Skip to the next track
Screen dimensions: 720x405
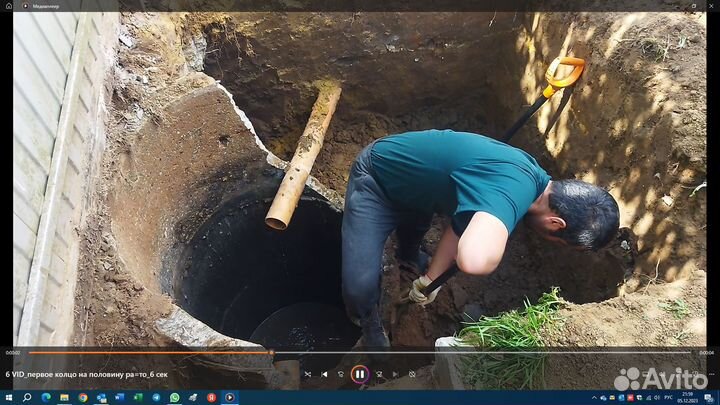point(395,375)
